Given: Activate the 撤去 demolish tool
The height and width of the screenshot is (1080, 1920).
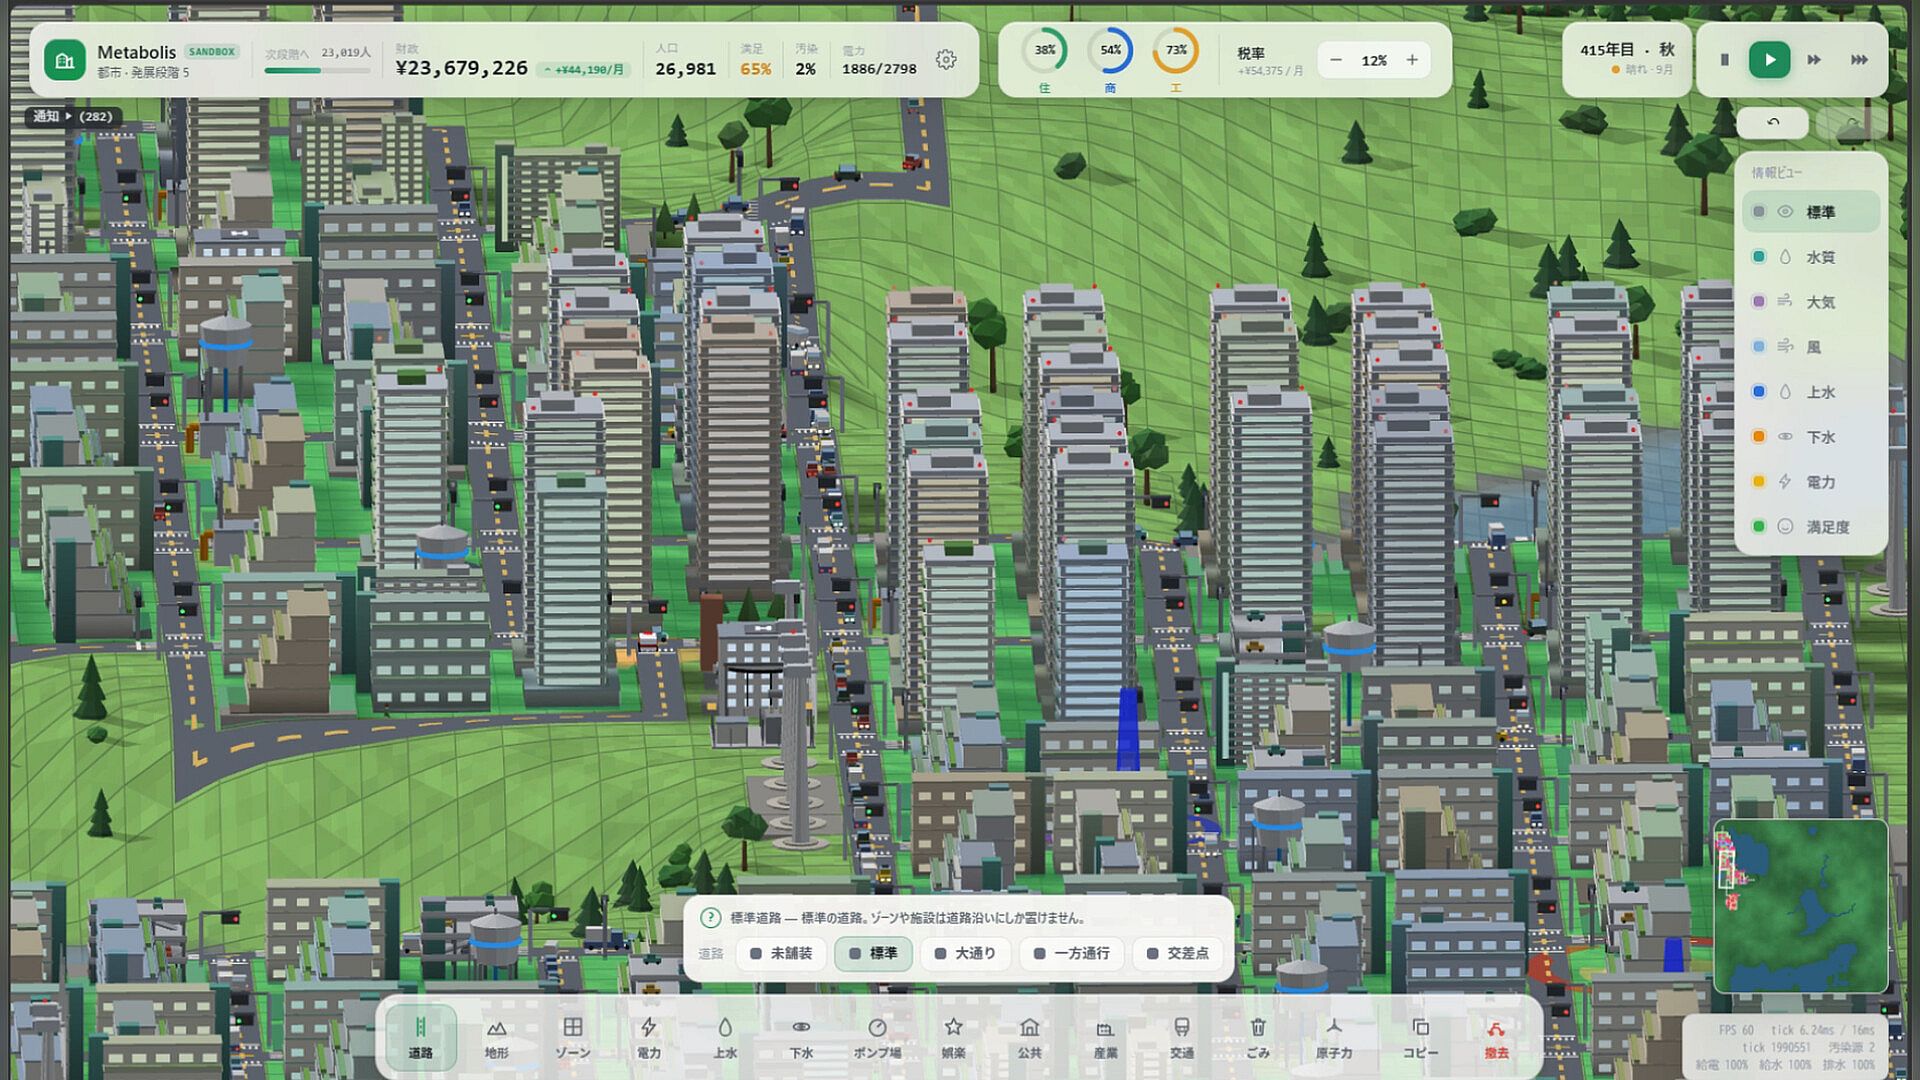Looking at the screenshot, I should 1496,1037.
